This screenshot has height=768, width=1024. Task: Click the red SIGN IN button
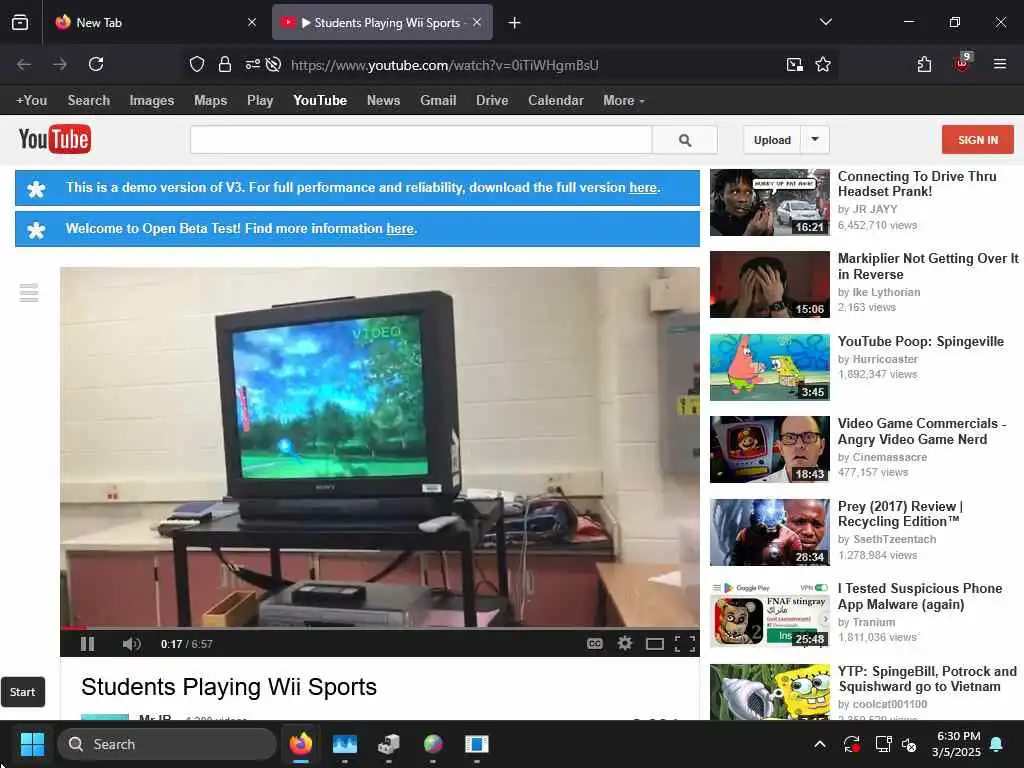tap(978, 140)
